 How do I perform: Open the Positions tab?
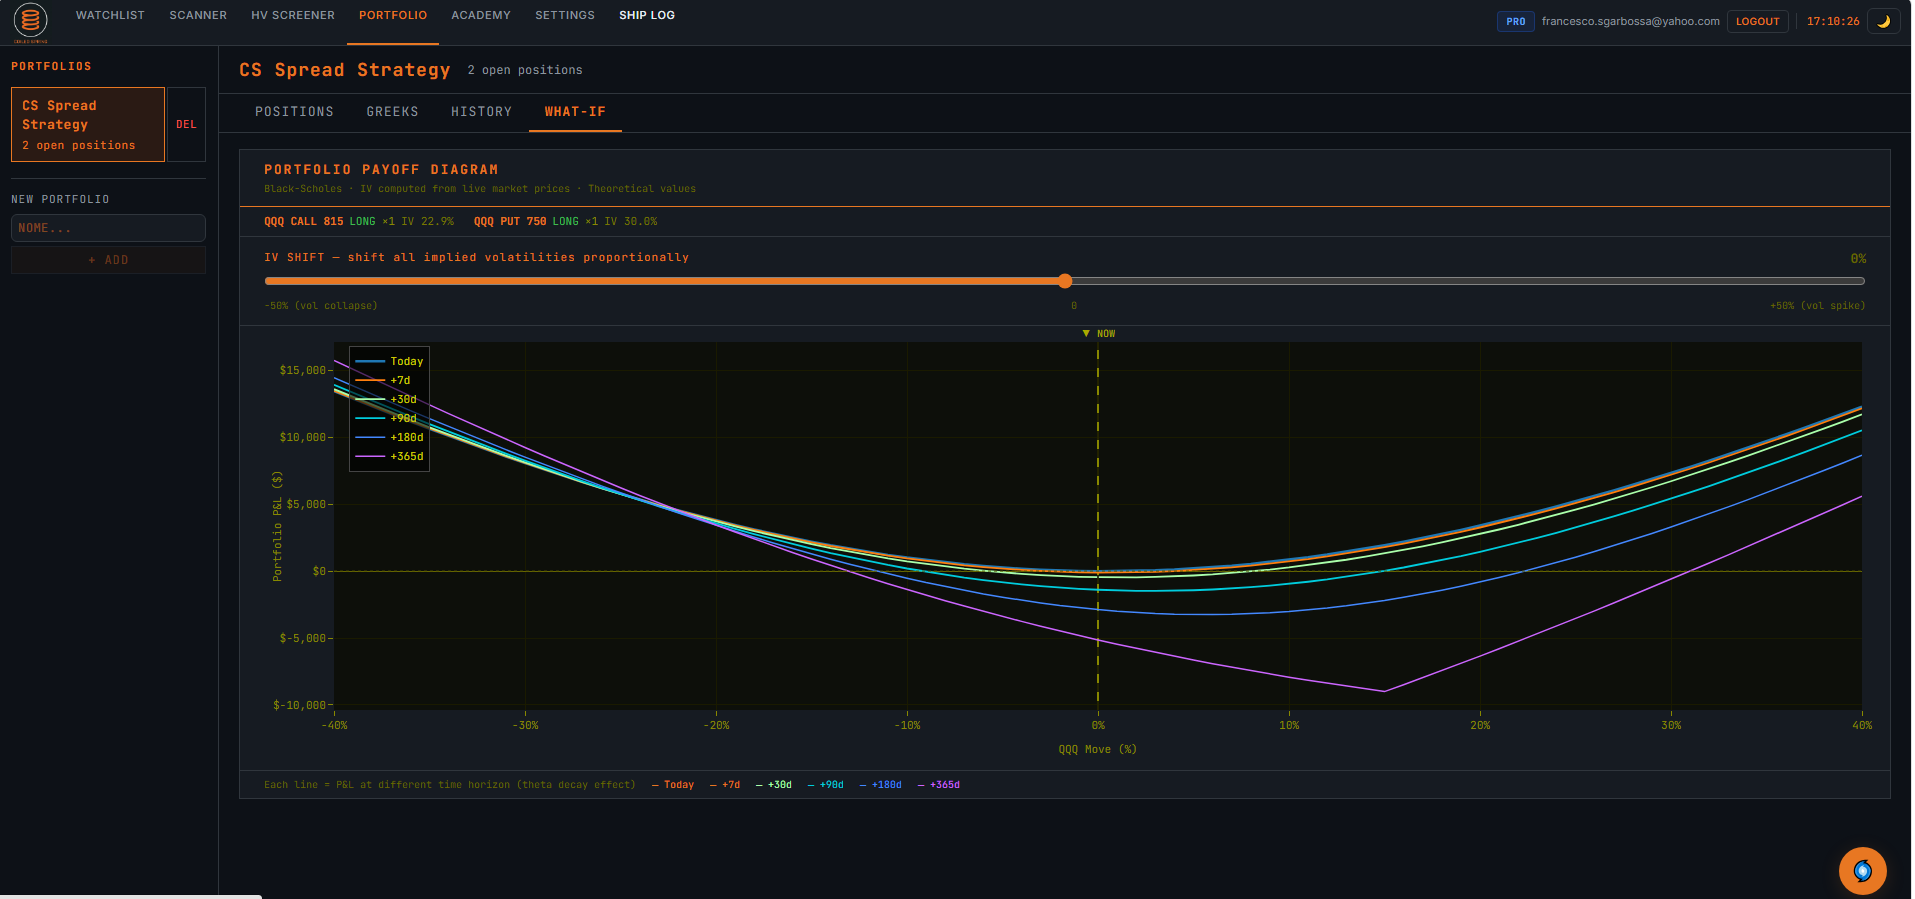coord(294,112)
